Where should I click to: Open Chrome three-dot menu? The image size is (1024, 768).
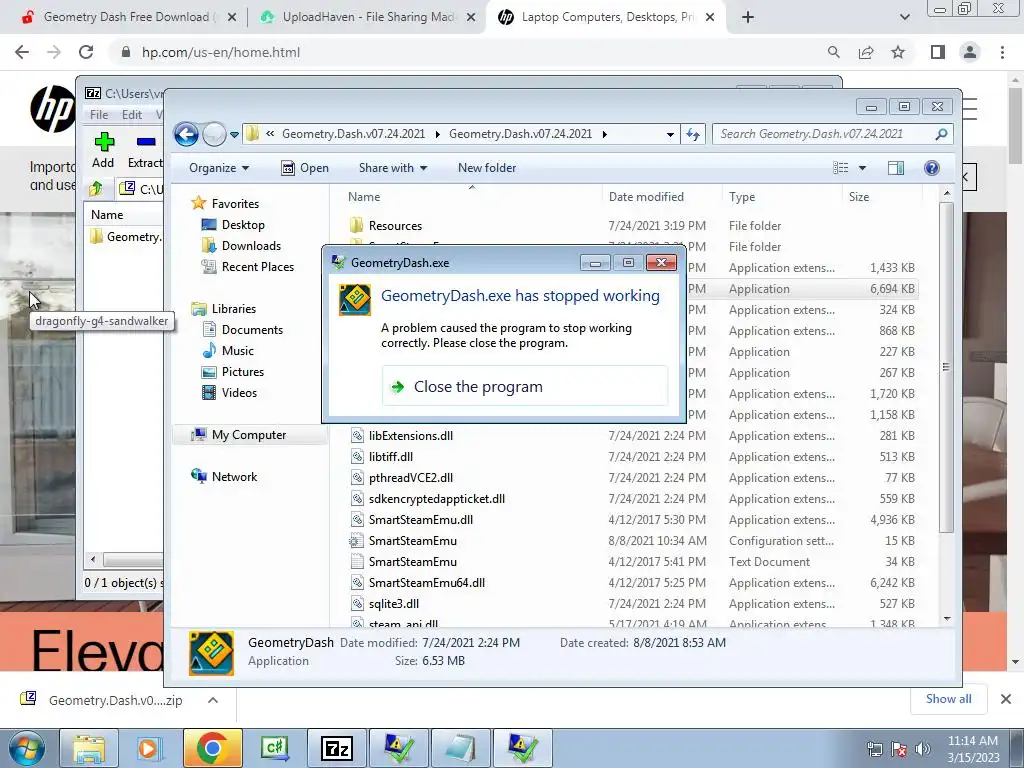click(1002, 52)
